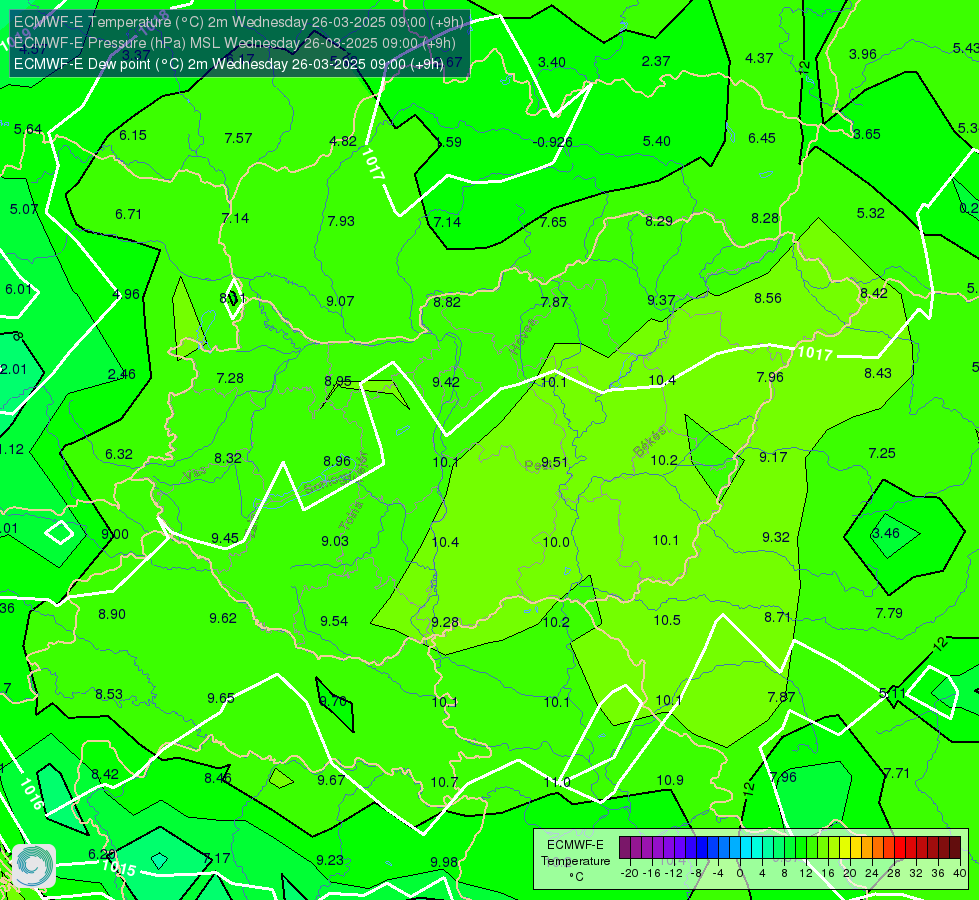This screenshot has width=979, height=900.
Task: Click the map value 9.37
Action: click(x=661, y=300)
